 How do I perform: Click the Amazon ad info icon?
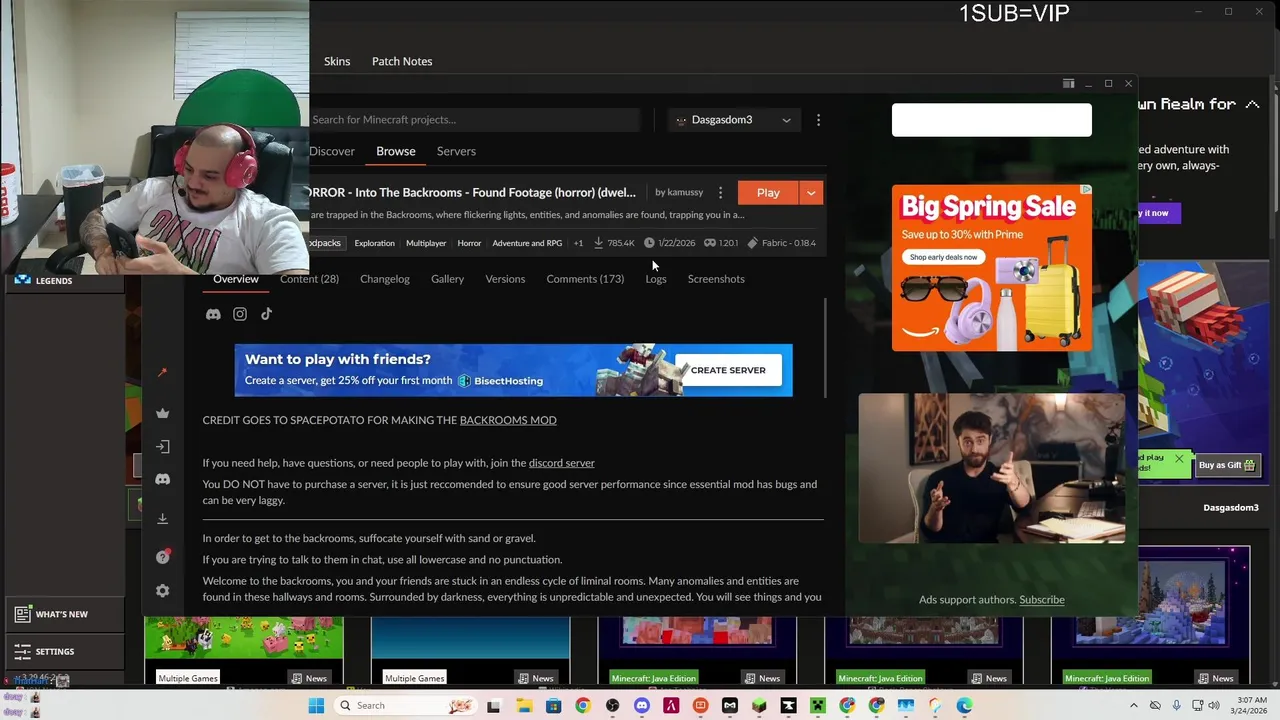pyautogui.click(x=1086, y=190)
